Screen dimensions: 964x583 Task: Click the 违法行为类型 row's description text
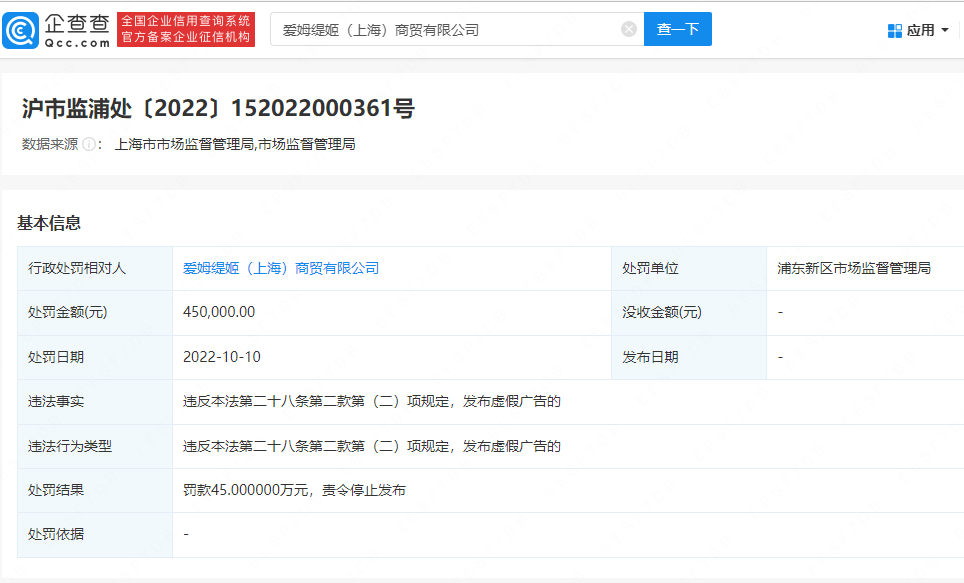tap(372, 446)
